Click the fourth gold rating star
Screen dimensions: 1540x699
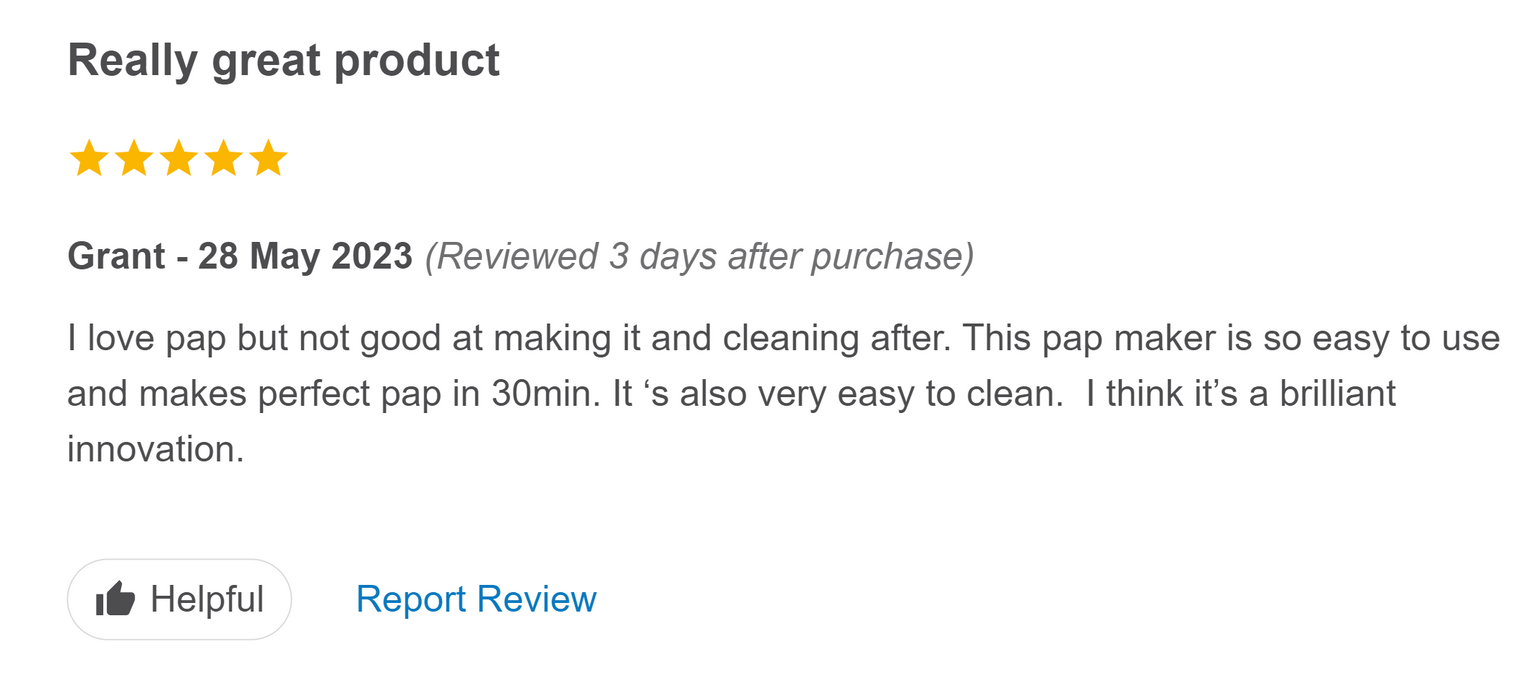coord(223,159)
